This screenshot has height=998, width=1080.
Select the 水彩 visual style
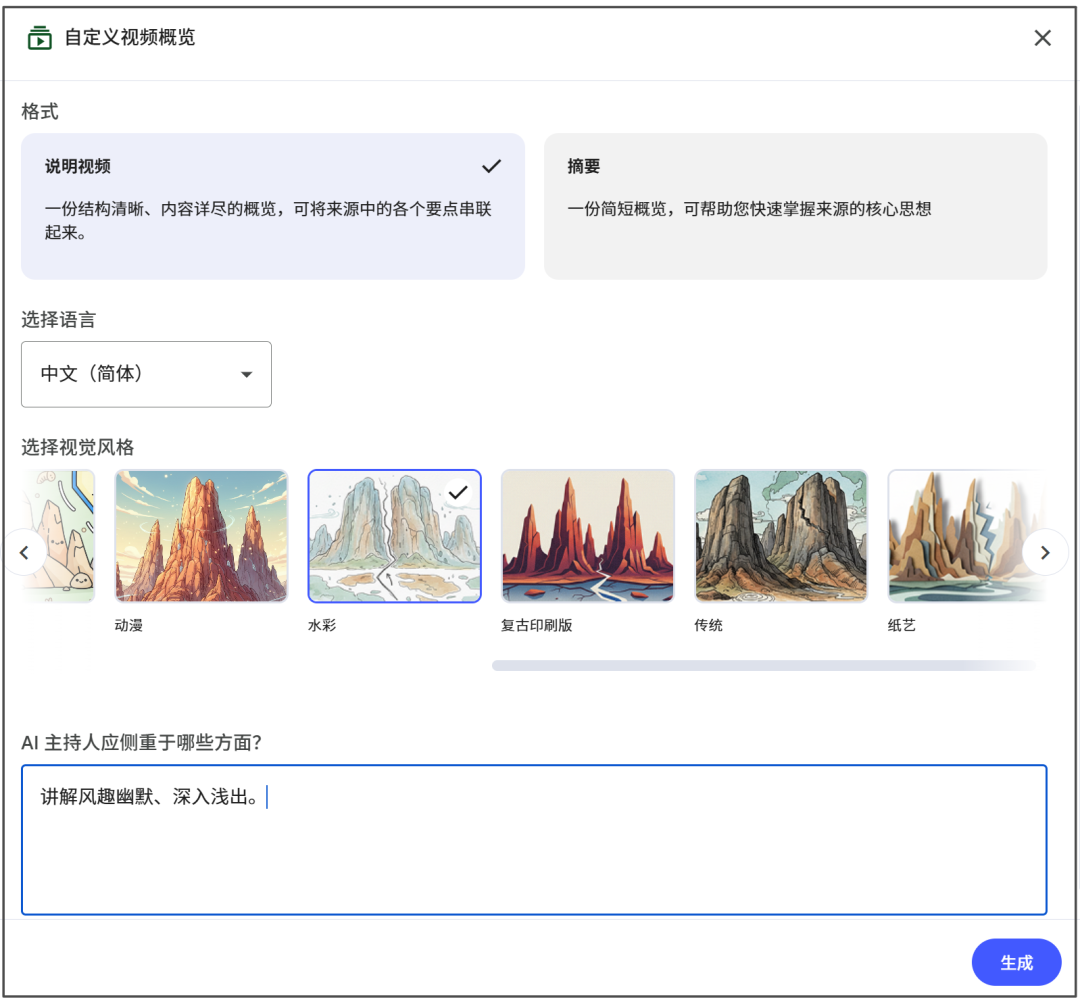click(394, 535)
